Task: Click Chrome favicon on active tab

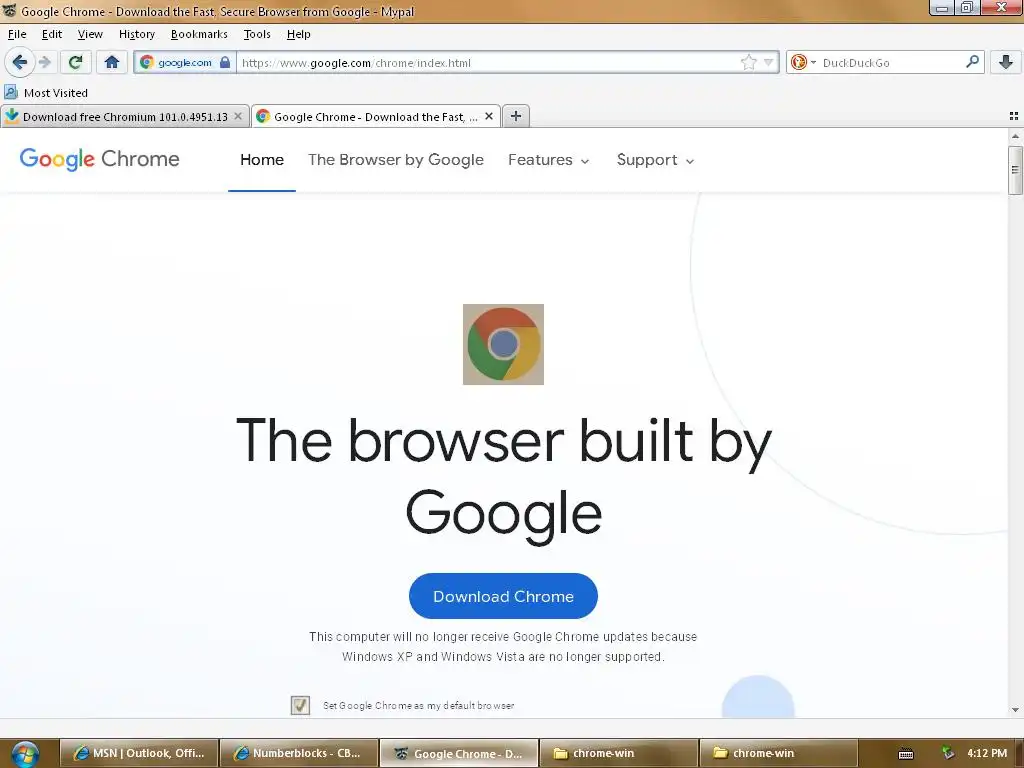Action: click(263, 116)
